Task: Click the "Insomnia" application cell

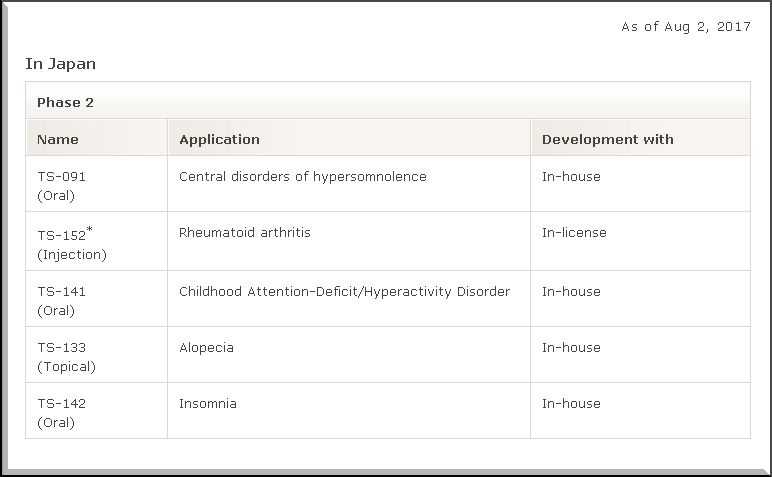Action: [x=207, y=404]
